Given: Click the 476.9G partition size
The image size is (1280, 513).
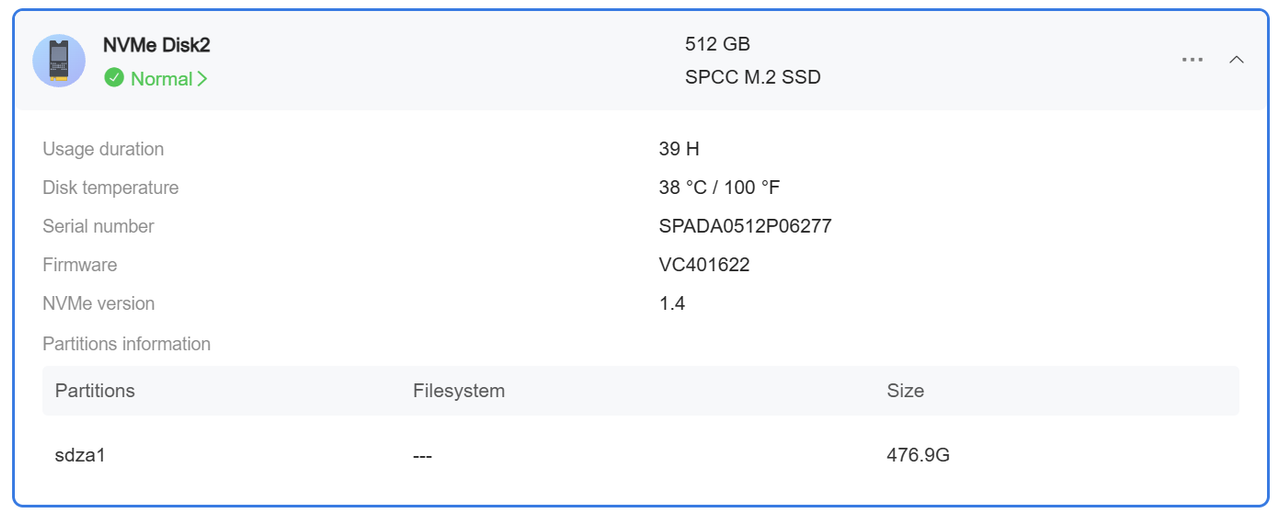Looking at the screenshot, I should [918, 455].
